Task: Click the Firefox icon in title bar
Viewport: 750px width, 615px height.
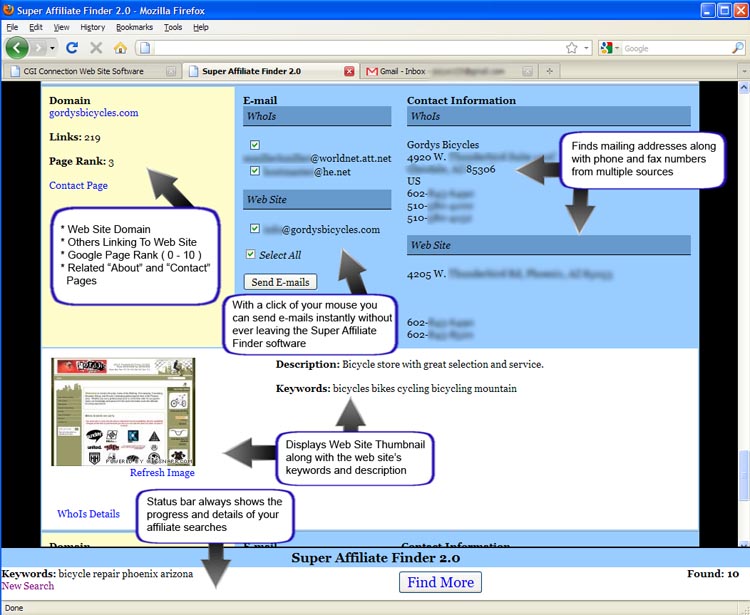Action: coord(8,10)
